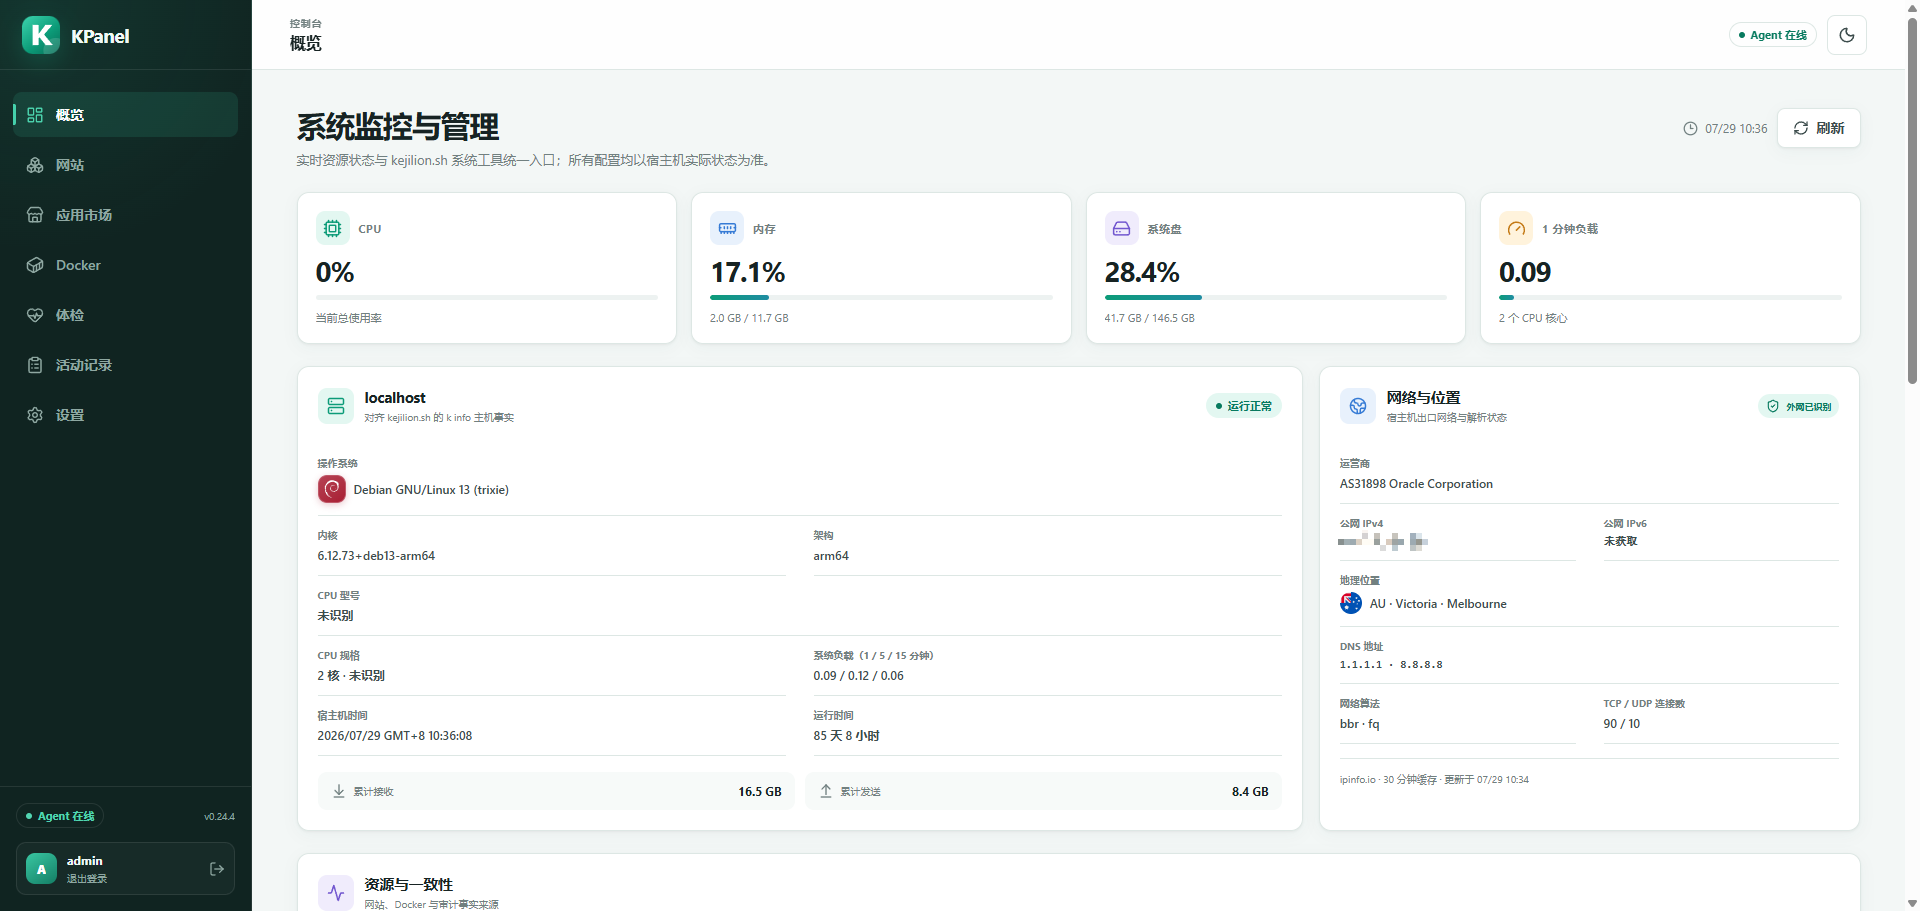Screen dimensions: 1920x911
Task: Click the 1 分钟负载 gauge icon
Action: click(x=1516, y=229)
